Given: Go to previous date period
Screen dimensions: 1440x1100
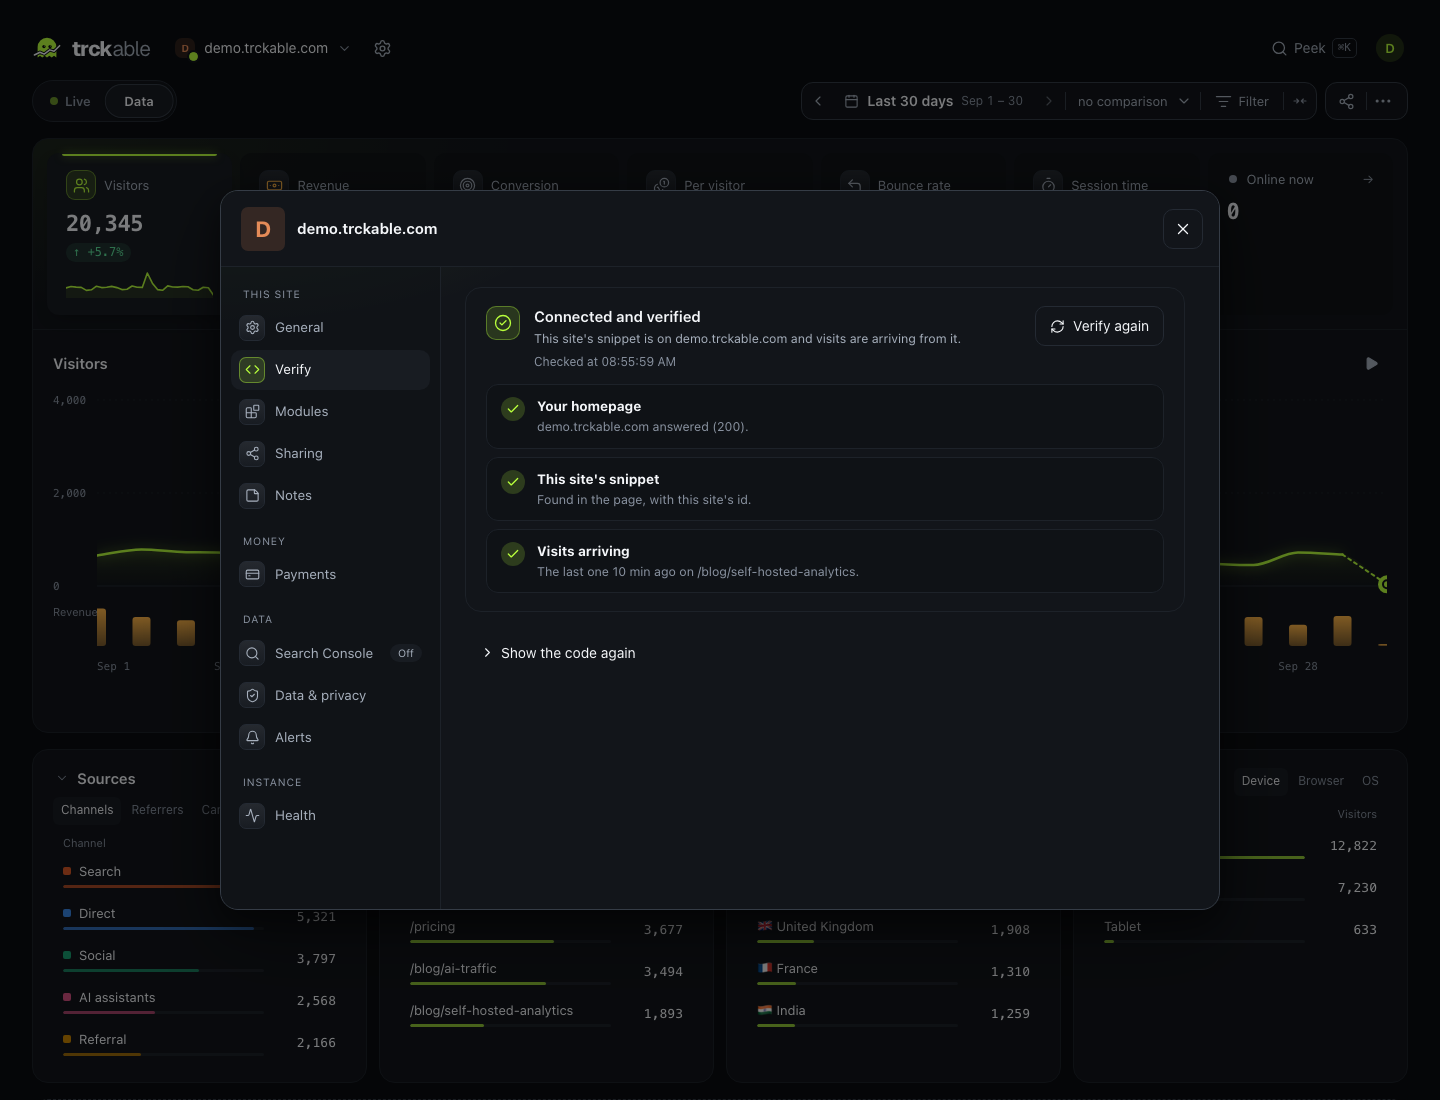Looking at the screenshot, I should pos(818,101).
